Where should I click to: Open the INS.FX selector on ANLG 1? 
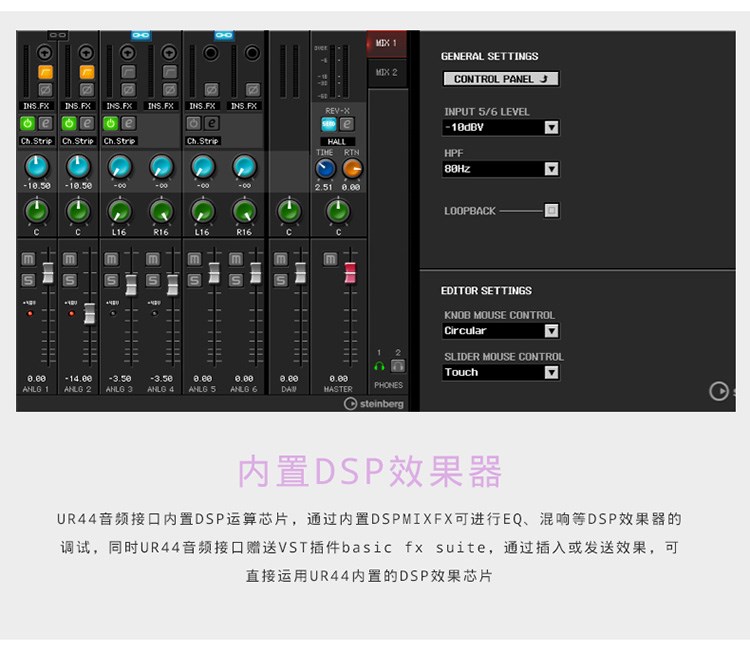[x=36, y=106]
